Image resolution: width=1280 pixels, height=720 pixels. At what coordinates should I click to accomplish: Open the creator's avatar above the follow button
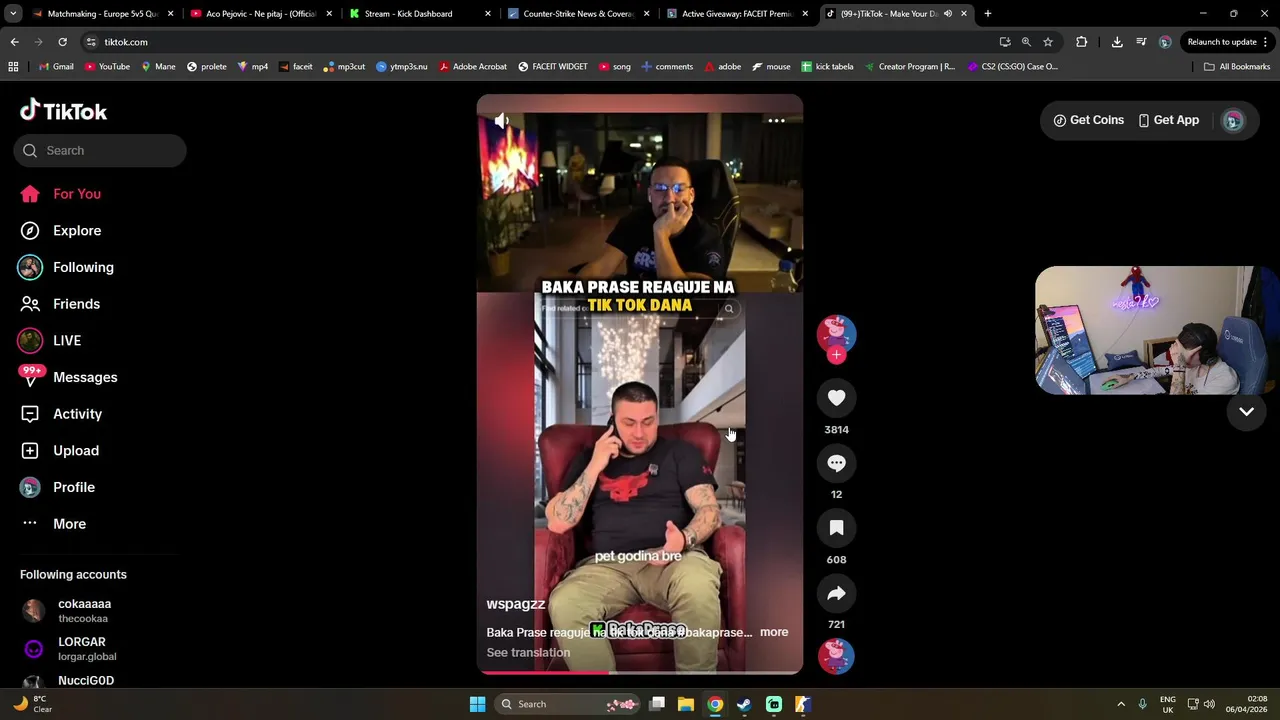pos(836,332)
